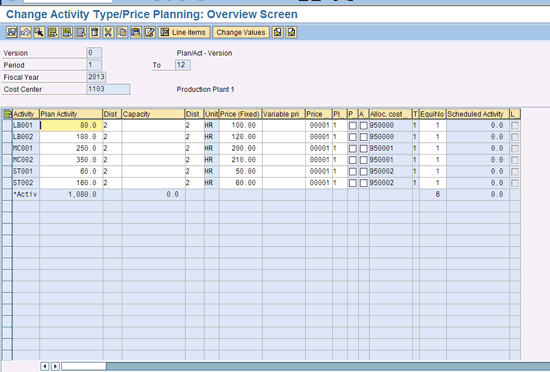Click the horizontal scrollbar left arrow
This screenshot has width=550, height=372.
click(x=45, y=366)
